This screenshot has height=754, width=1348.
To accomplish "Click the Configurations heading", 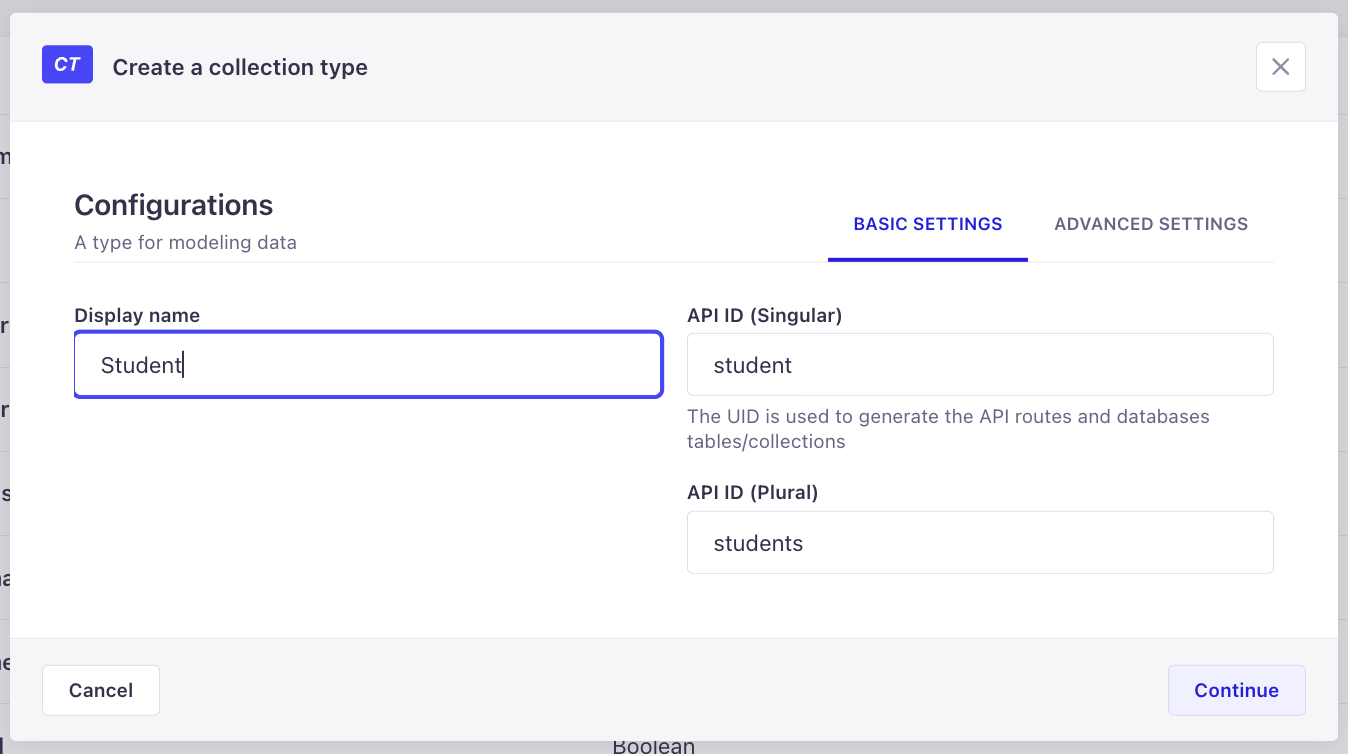I will [x=173, y=205].
